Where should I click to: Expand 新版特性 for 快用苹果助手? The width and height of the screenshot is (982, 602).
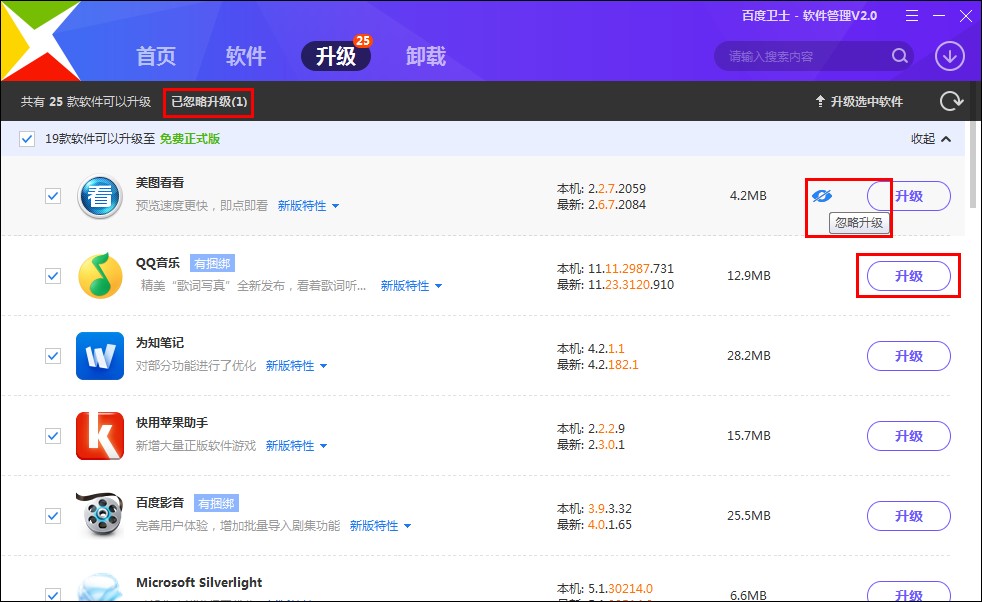coord(296,445)
